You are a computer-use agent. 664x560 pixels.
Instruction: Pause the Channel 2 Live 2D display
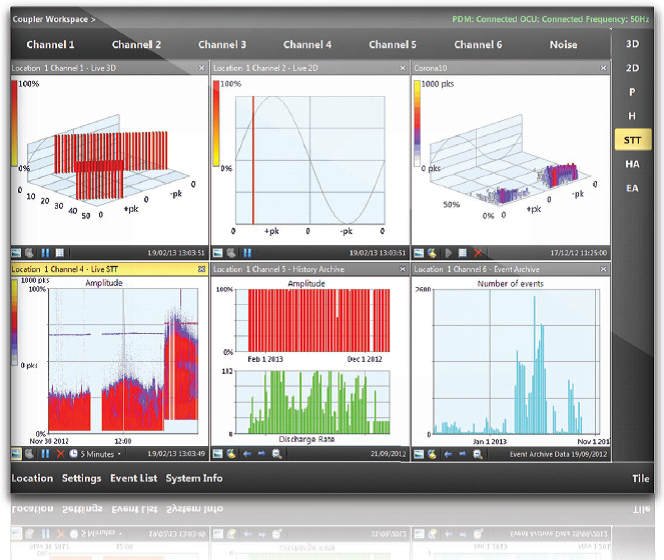click(x=247, y=253)
